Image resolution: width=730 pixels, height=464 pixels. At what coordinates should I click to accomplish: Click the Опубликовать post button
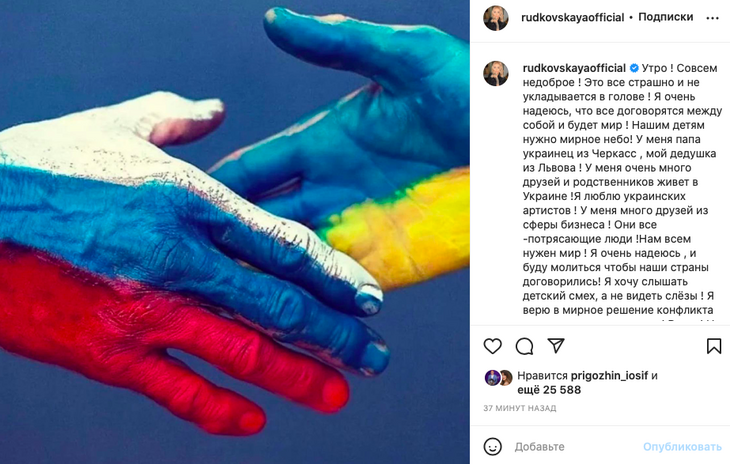[682, 447]
